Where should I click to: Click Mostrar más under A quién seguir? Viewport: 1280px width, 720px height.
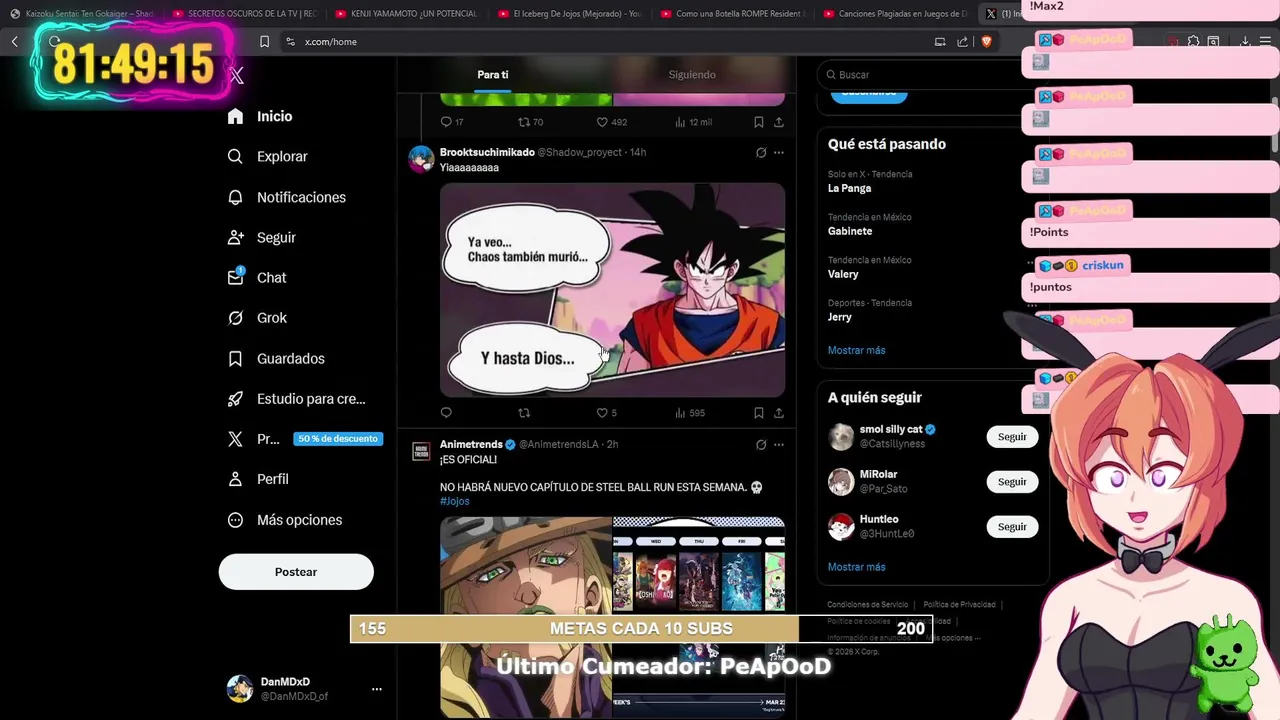tap(856, 567)
